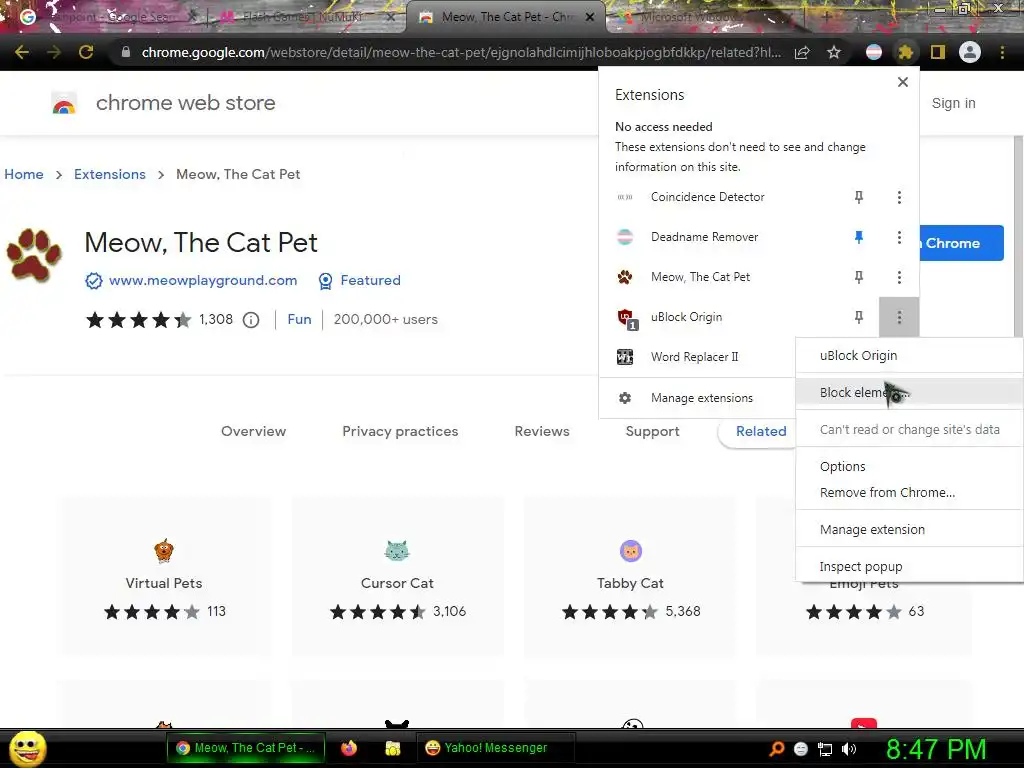Viewport: 1024px width, 768px height.
Task: Click the Firefox icon in the taskbar
Action: [349, 748]
